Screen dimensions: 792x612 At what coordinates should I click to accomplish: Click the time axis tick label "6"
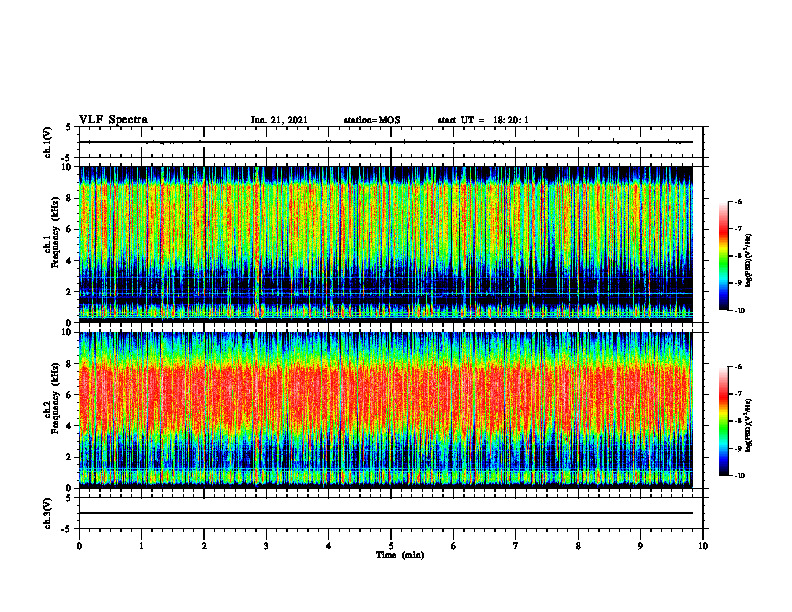(454, 546)
